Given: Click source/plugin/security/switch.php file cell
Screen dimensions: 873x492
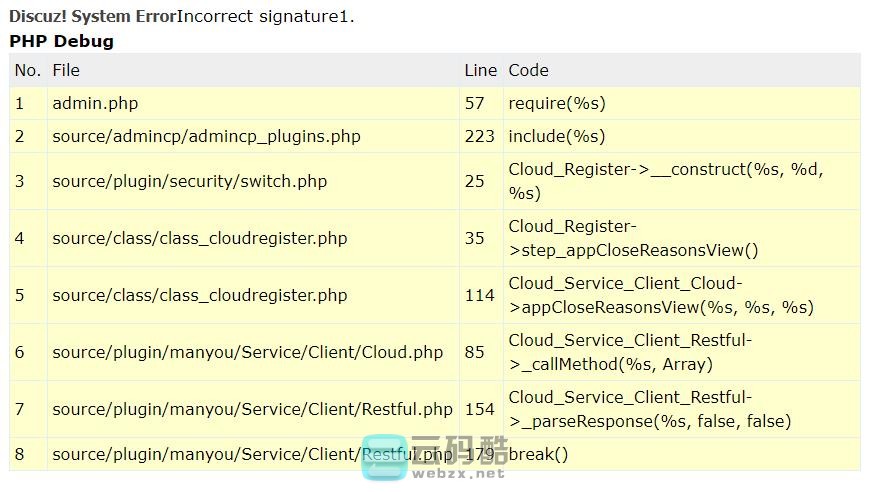Looking at the screenshot, I should pos(189,181).
